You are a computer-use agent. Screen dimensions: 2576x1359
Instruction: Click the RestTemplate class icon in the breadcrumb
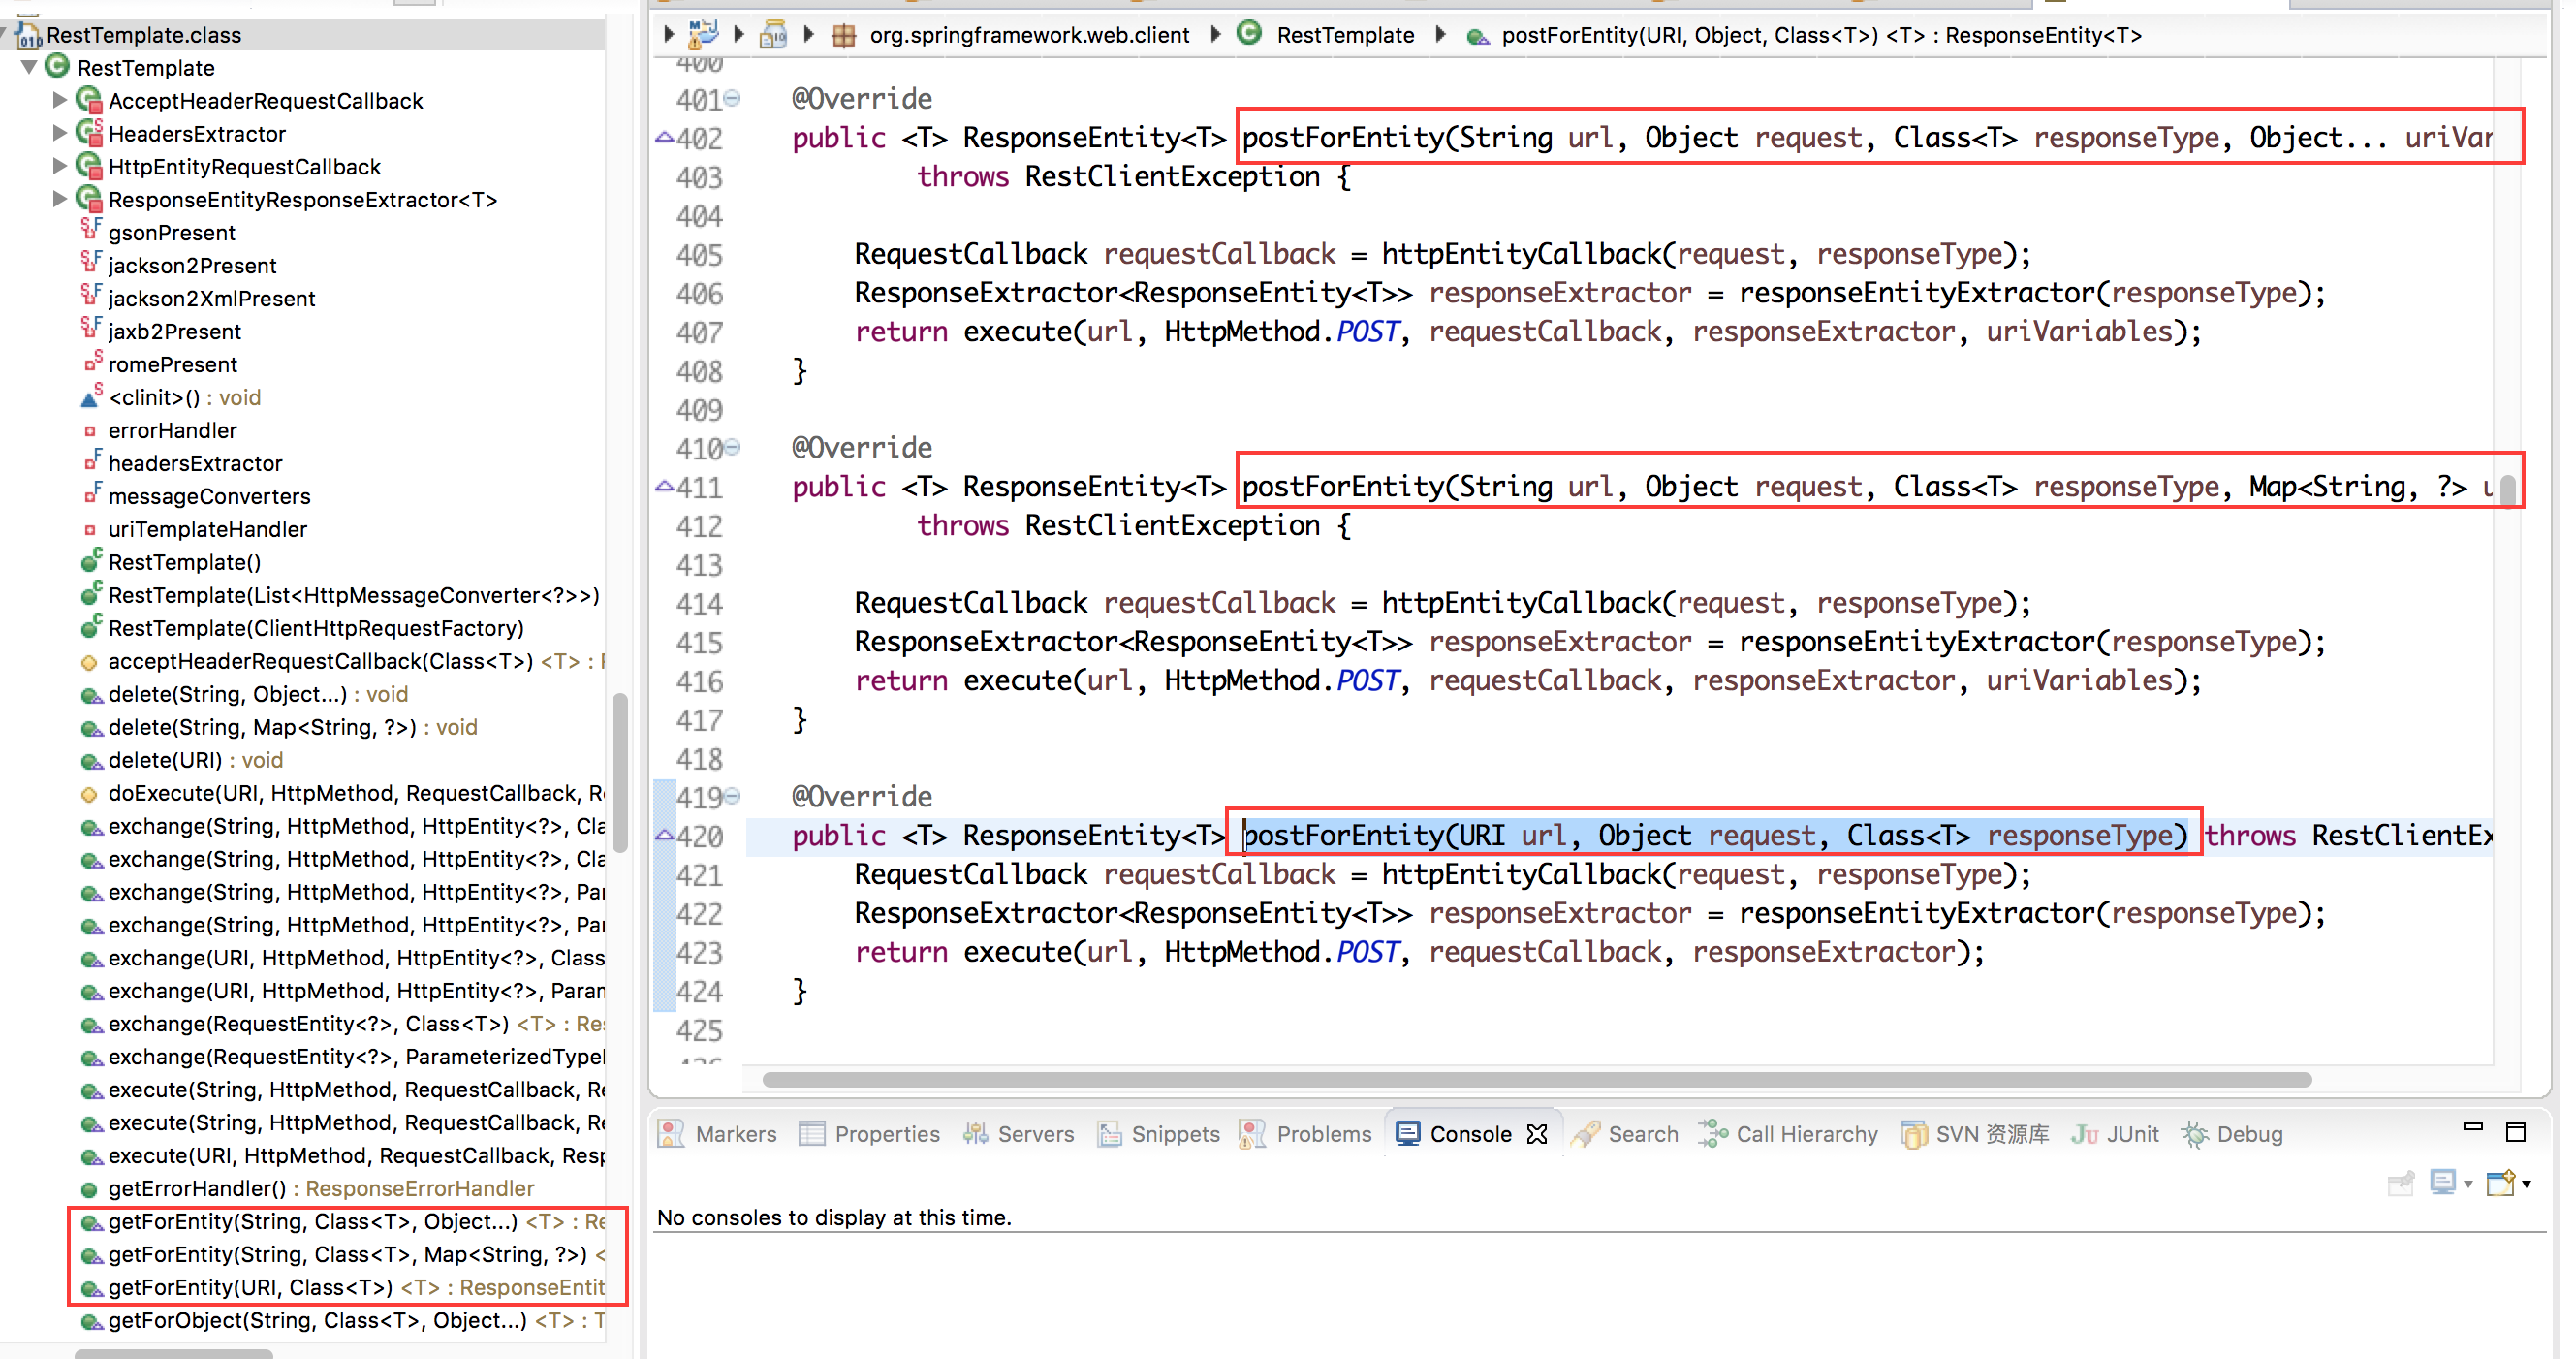[1249, 33]
